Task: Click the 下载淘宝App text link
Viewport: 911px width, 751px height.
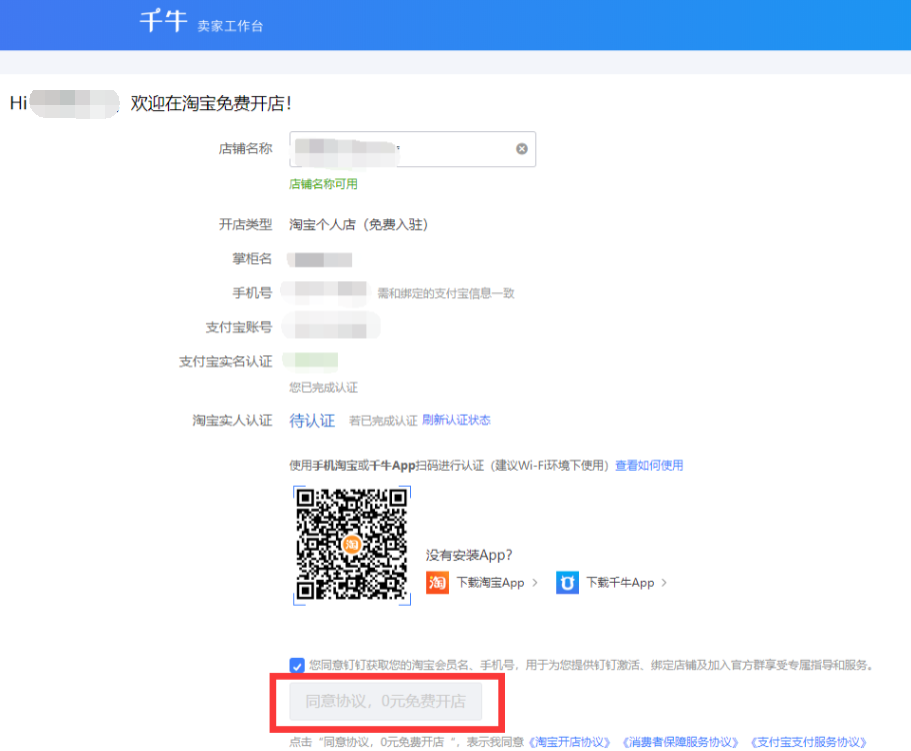Action: tap(490, 582)
